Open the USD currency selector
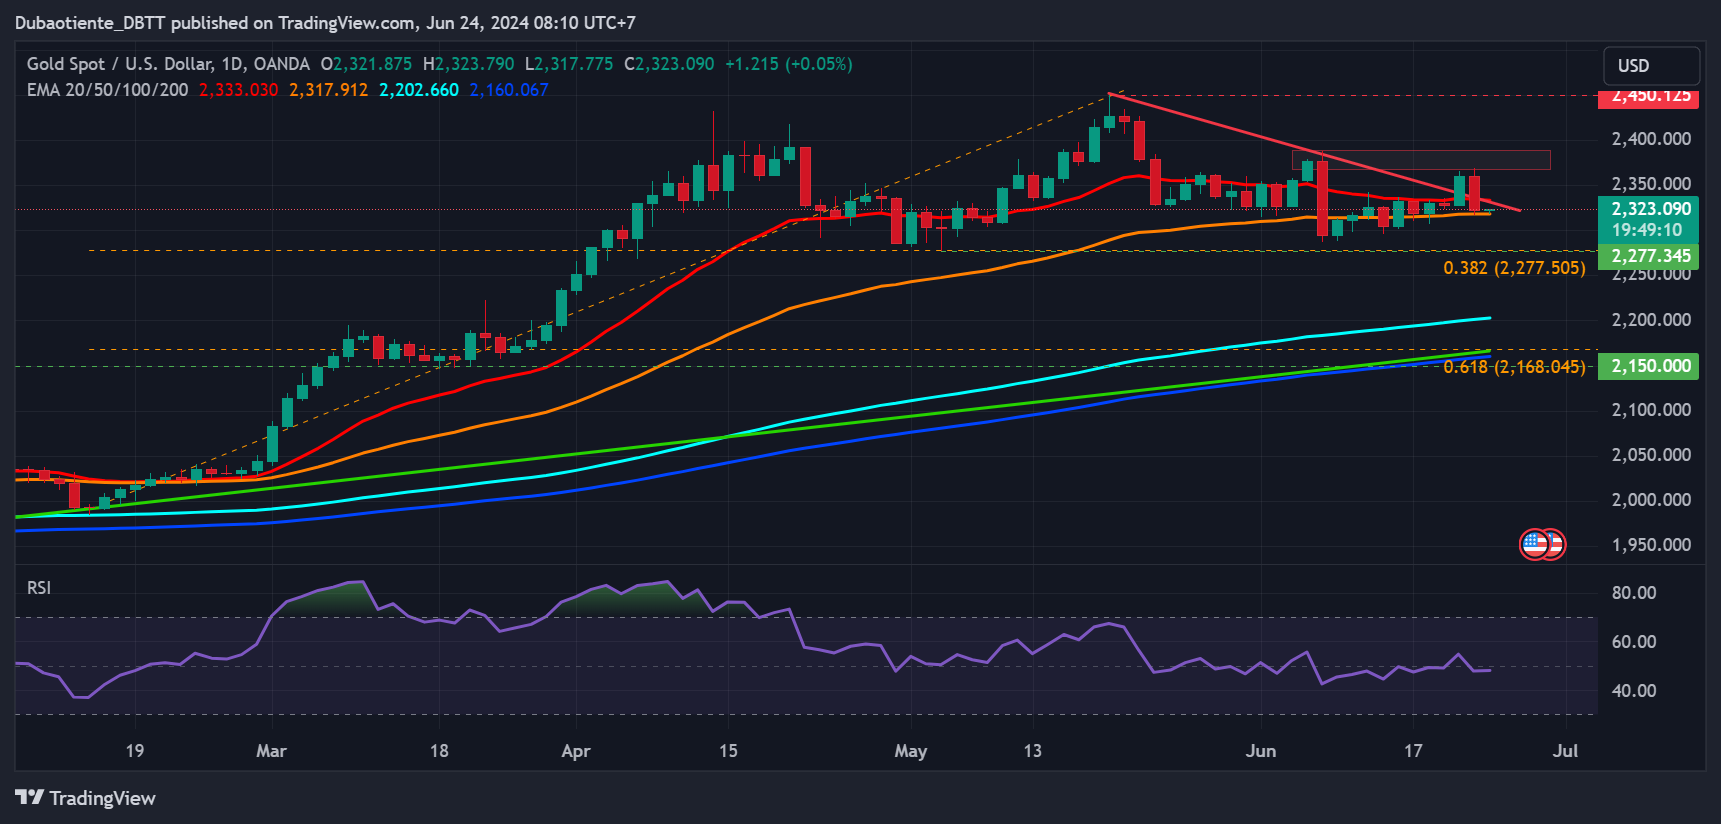1721x824 pixels. tap(1651, 66)
